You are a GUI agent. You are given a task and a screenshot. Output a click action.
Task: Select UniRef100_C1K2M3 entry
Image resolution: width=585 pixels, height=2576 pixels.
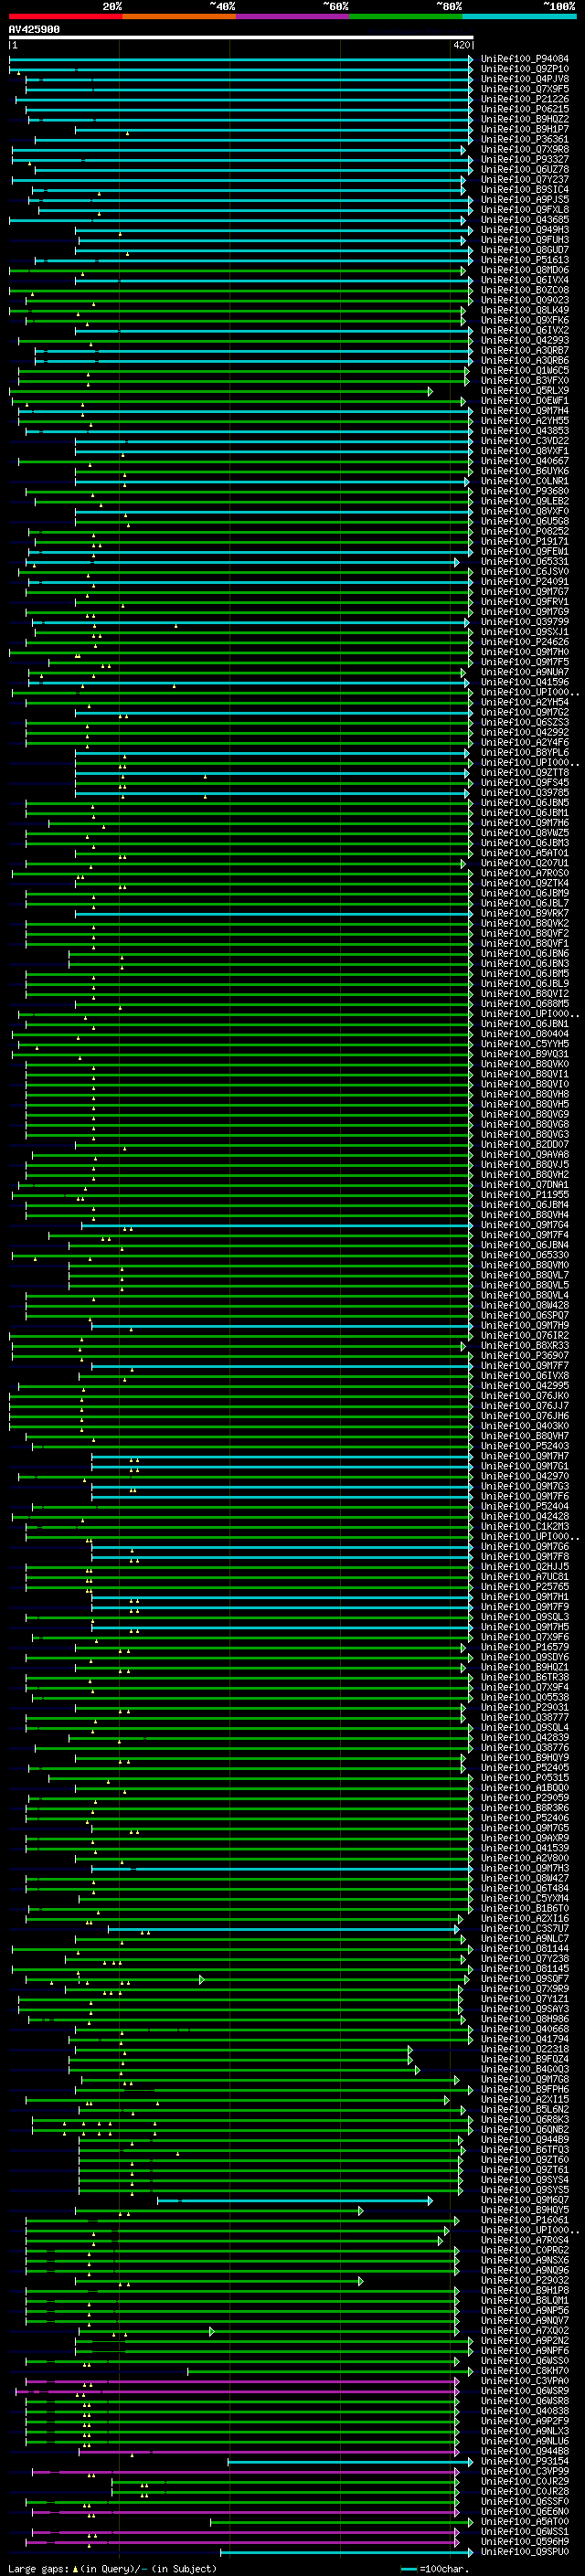point(524,1526)
